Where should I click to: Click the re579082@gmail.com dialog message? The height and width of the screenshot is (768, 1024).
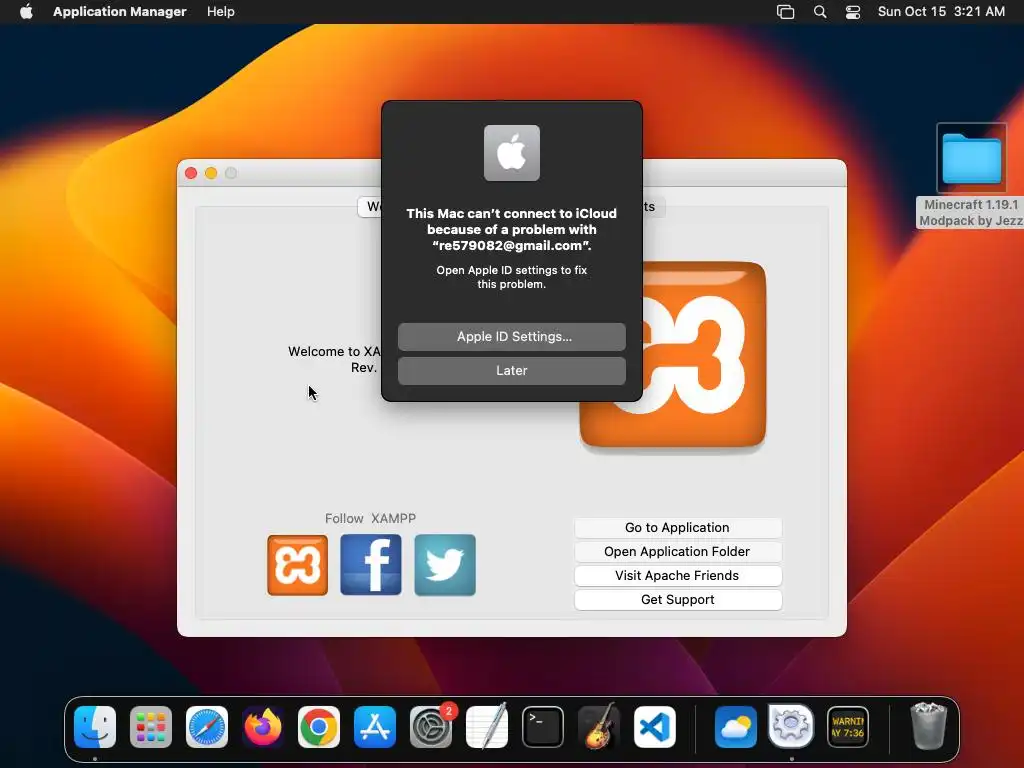(511, 229)
